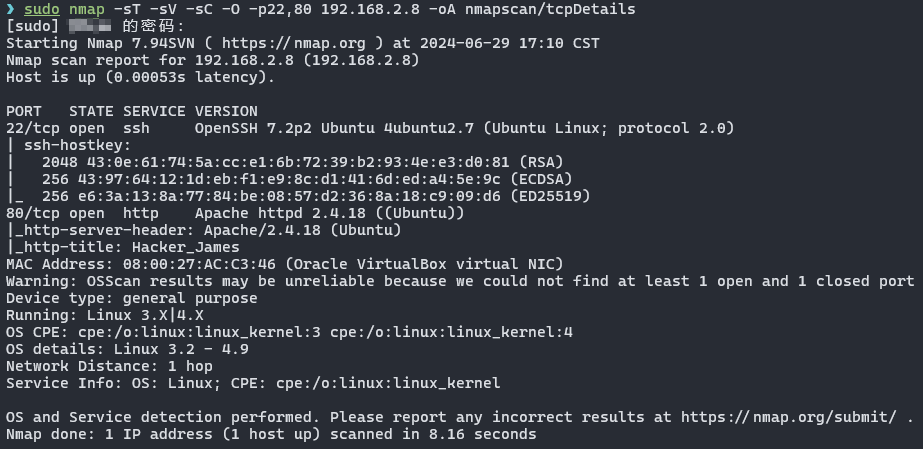This screenshot has height=449, width=923.
Task: Click the green prompt arrow symbol
Action: tap(11, 10)
